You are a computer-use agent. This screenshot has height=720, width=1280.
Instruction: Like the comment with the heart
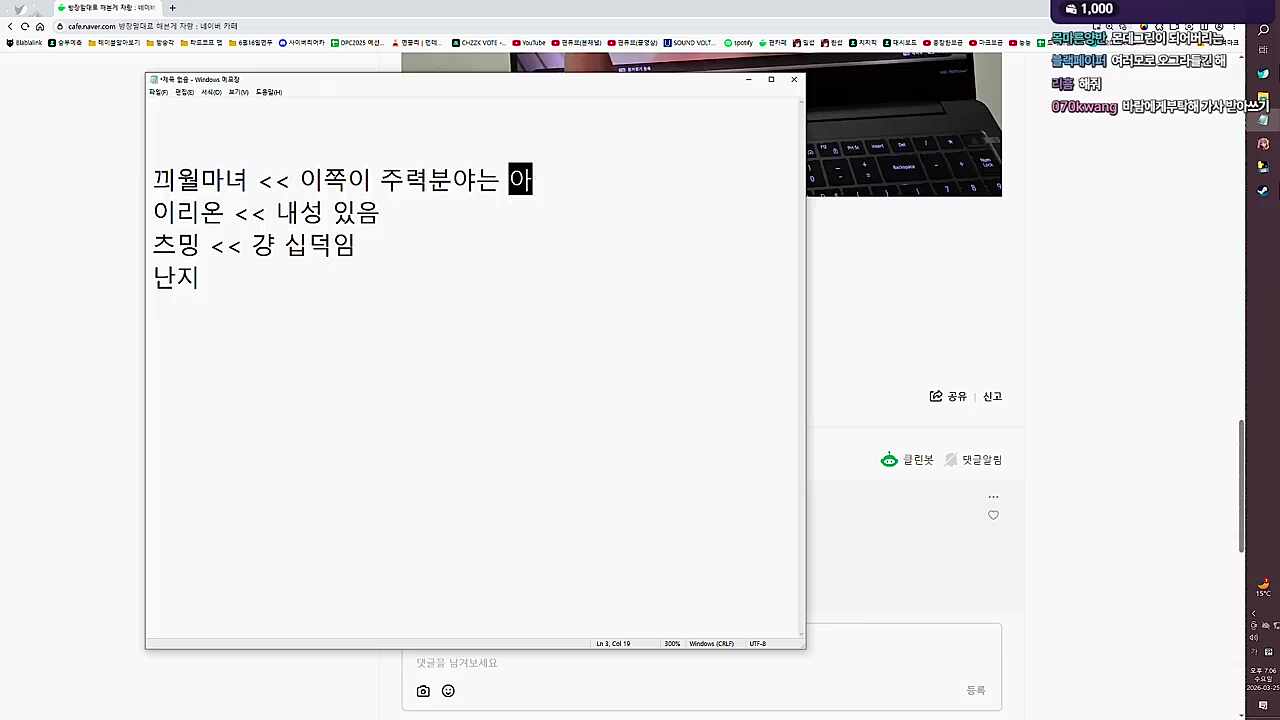pyautogui.click(x=993, y=515)
